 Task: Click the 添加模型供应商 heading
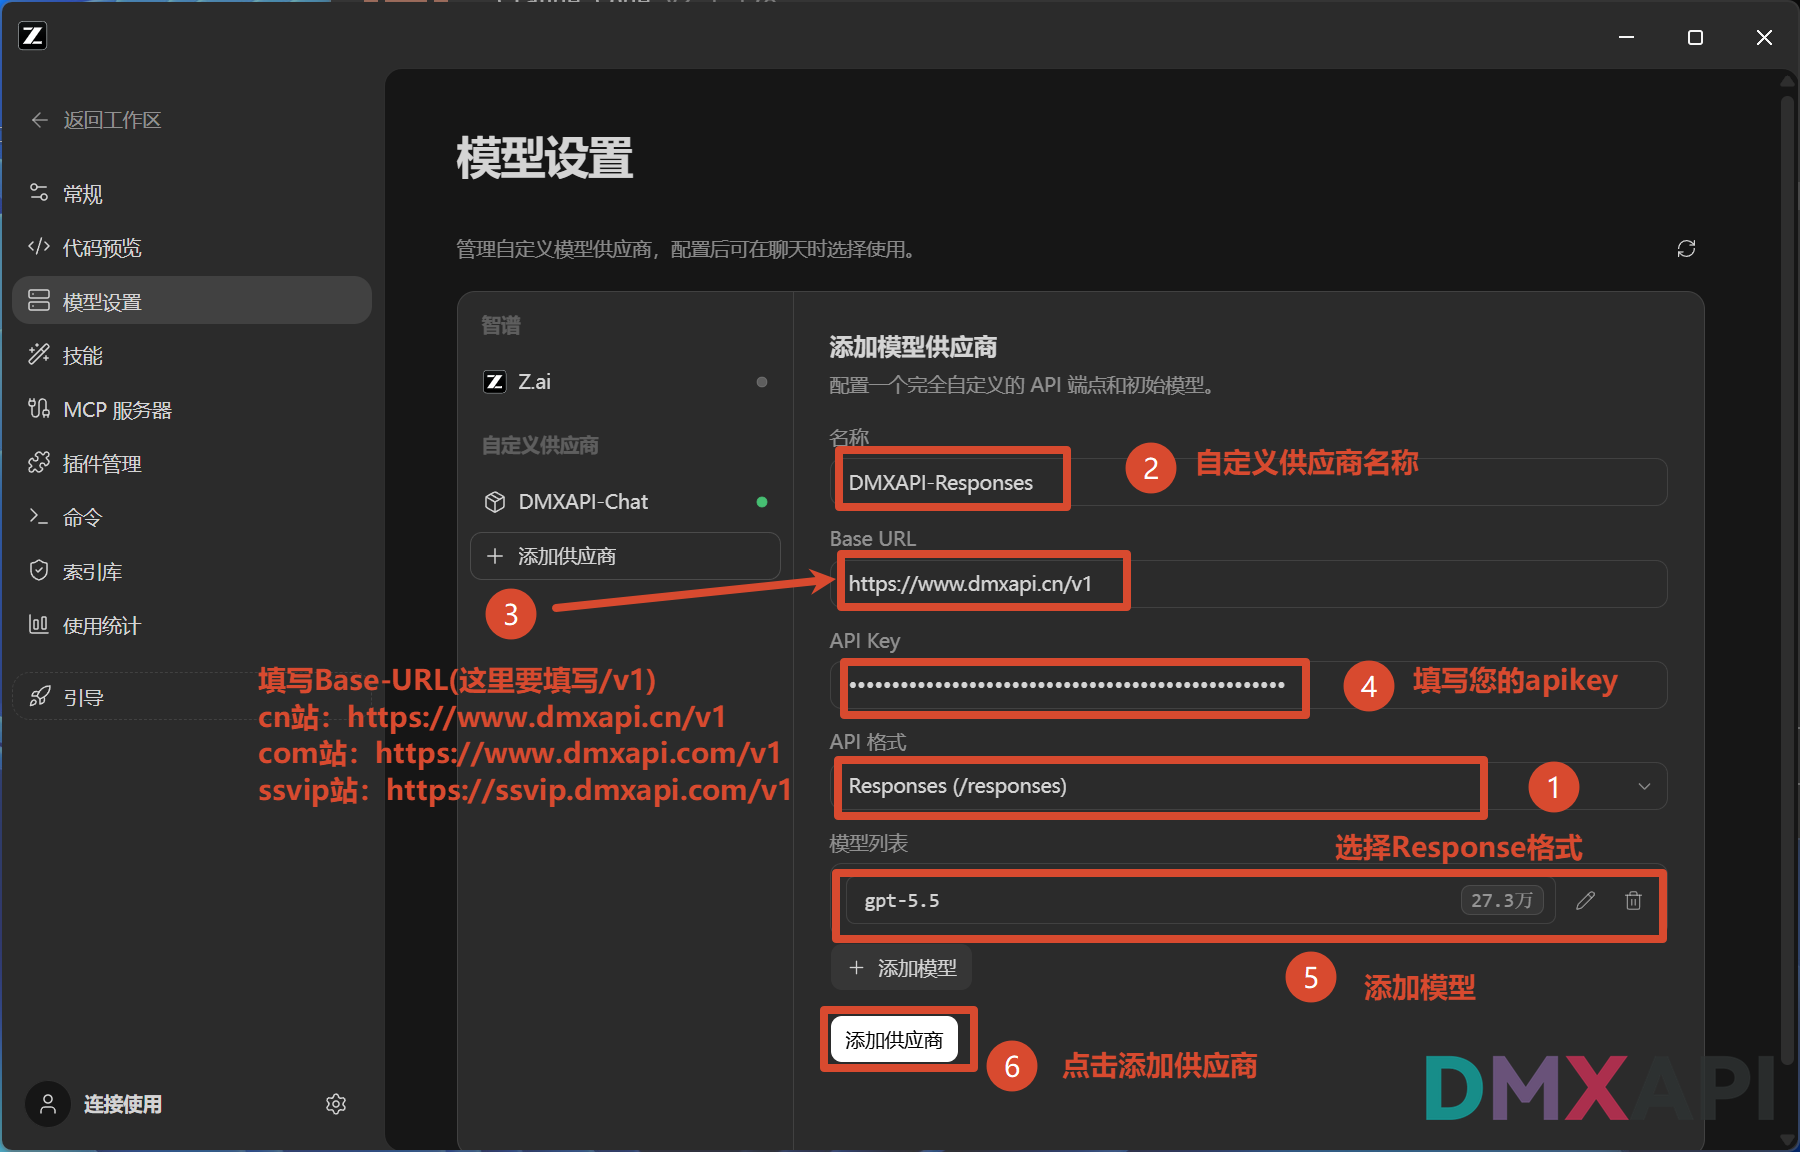point(913,347)
